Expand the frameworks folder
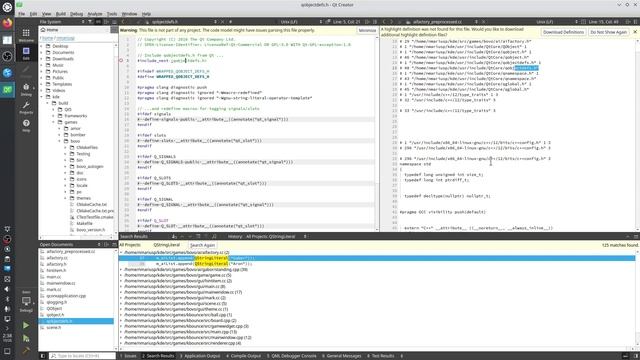This screenshot has width=640, height=360. tap(53, 116)
